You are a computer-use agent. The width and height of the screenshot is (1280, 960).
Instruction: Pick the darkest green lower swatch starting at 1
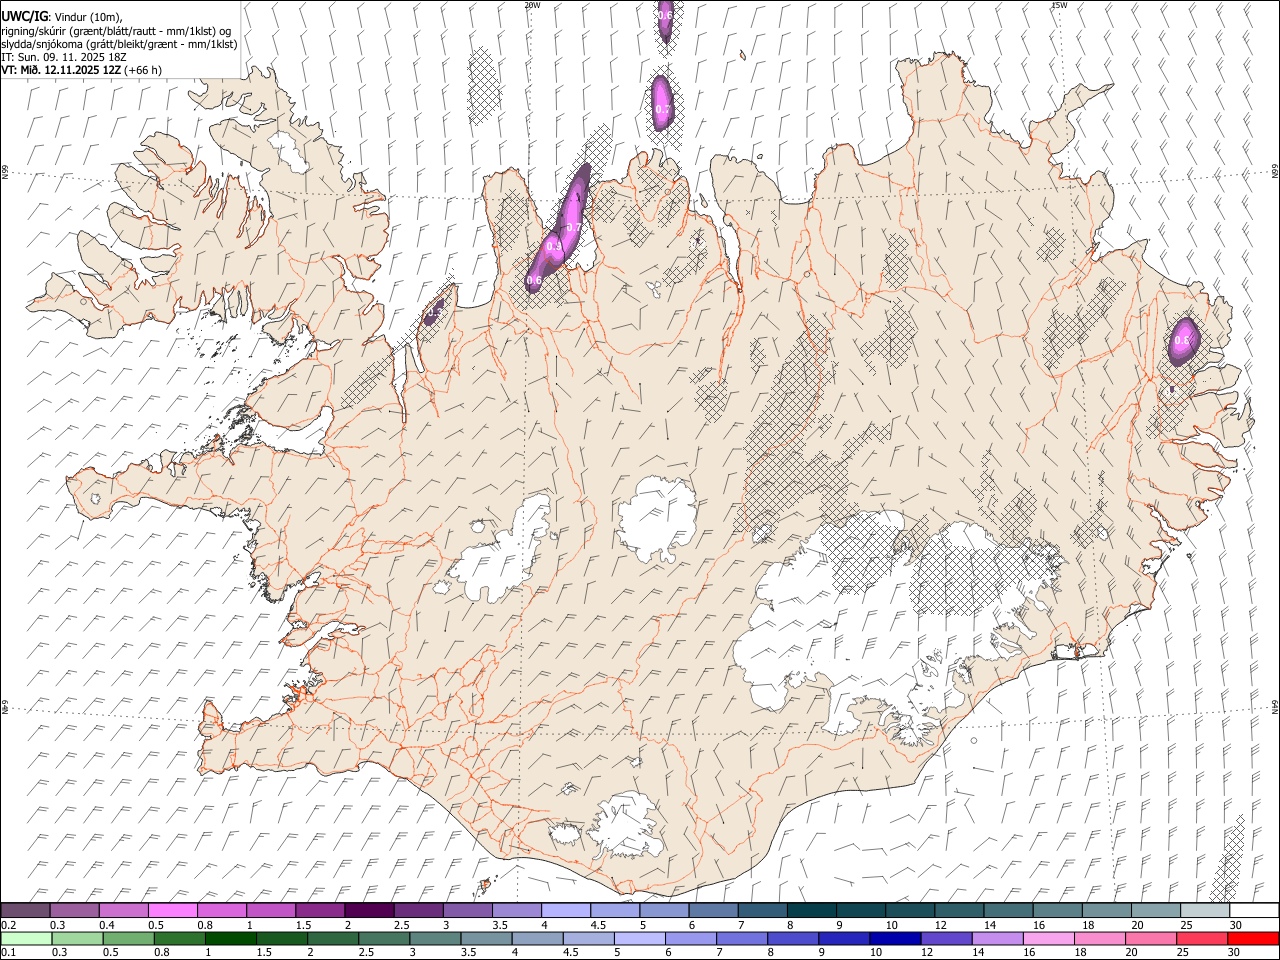point(230,939)
